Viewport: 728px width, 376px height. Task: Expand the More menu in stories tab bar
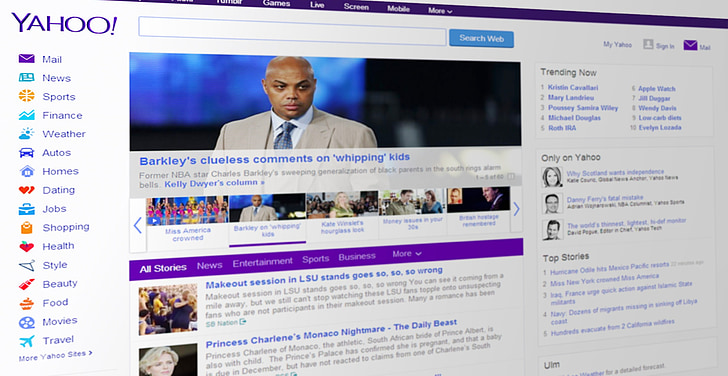coord(407,253)
